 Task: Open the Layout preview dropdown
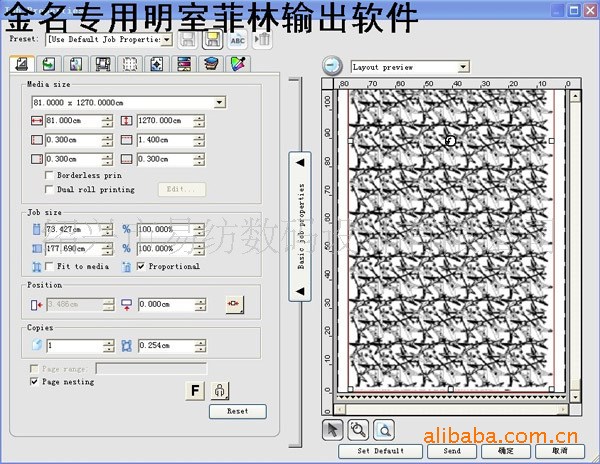pyautogui.click(x=462, y=67)
